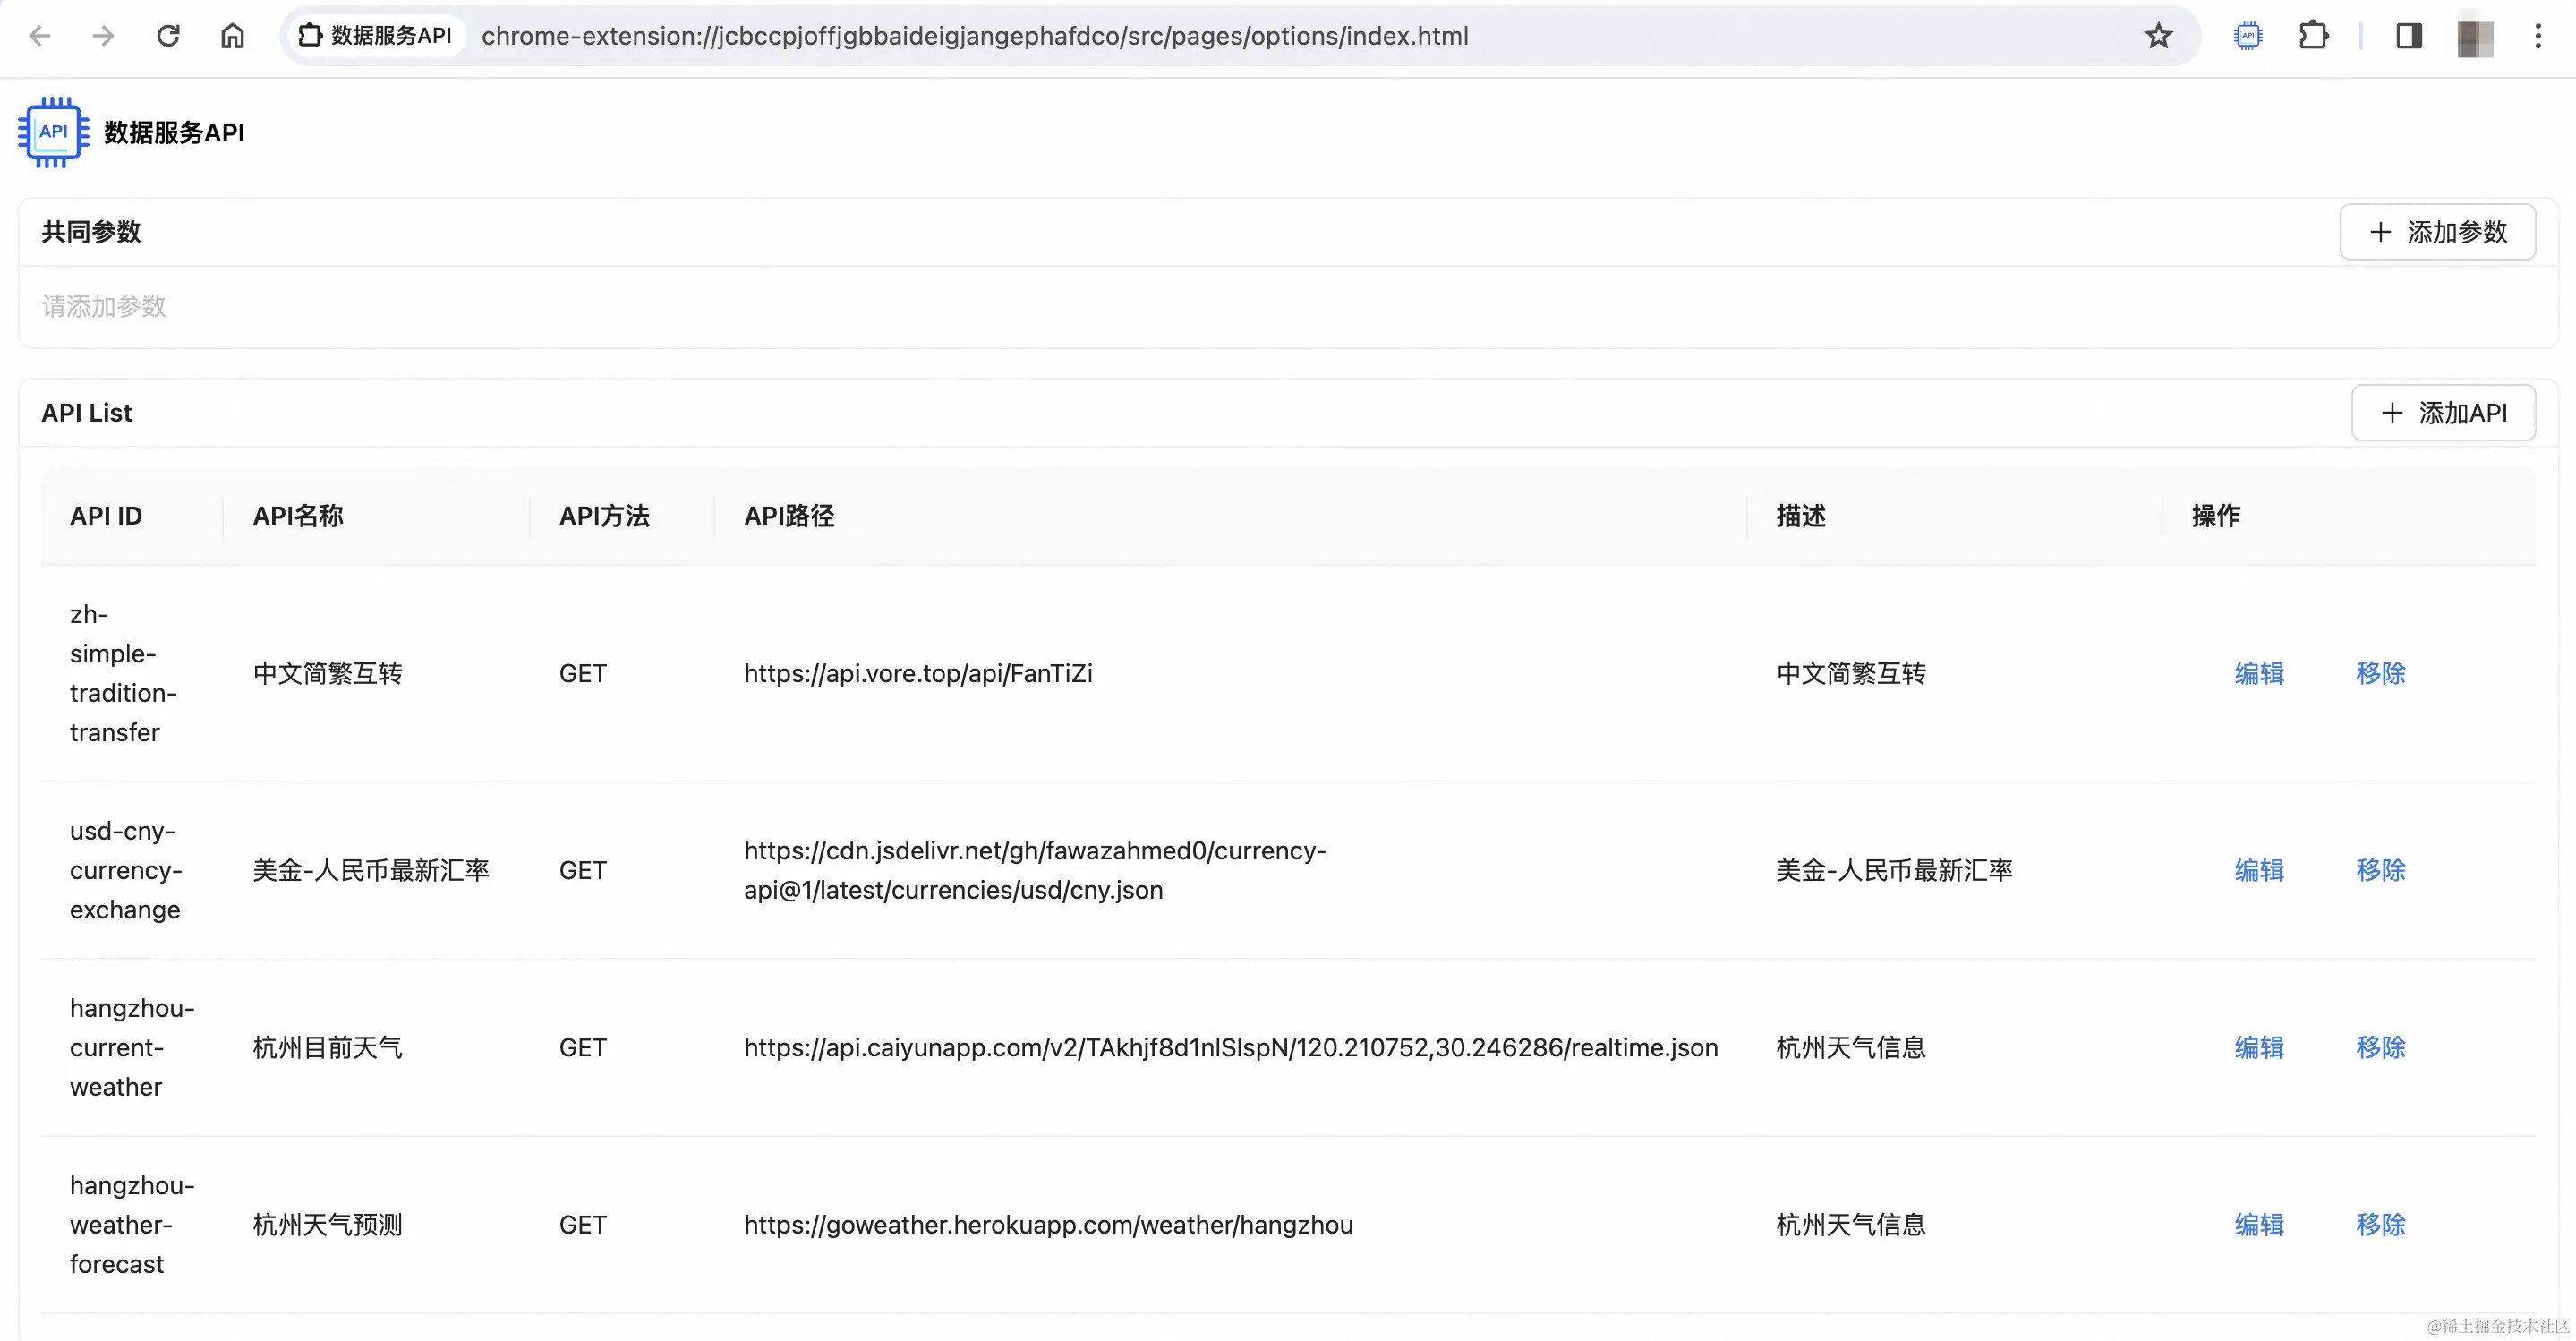Click the browser address bar URL
The image size is (2576, 1341).
coord(974,36)
